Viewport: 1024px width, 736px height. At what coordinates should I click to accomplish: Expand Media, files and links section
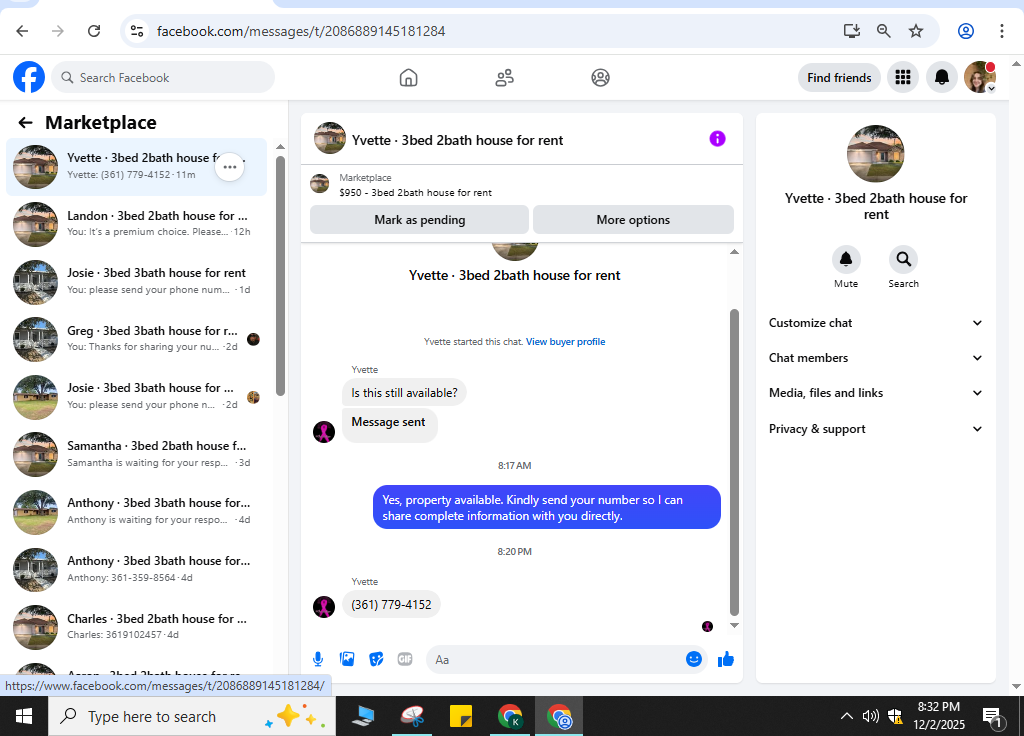tap(875, 393)
